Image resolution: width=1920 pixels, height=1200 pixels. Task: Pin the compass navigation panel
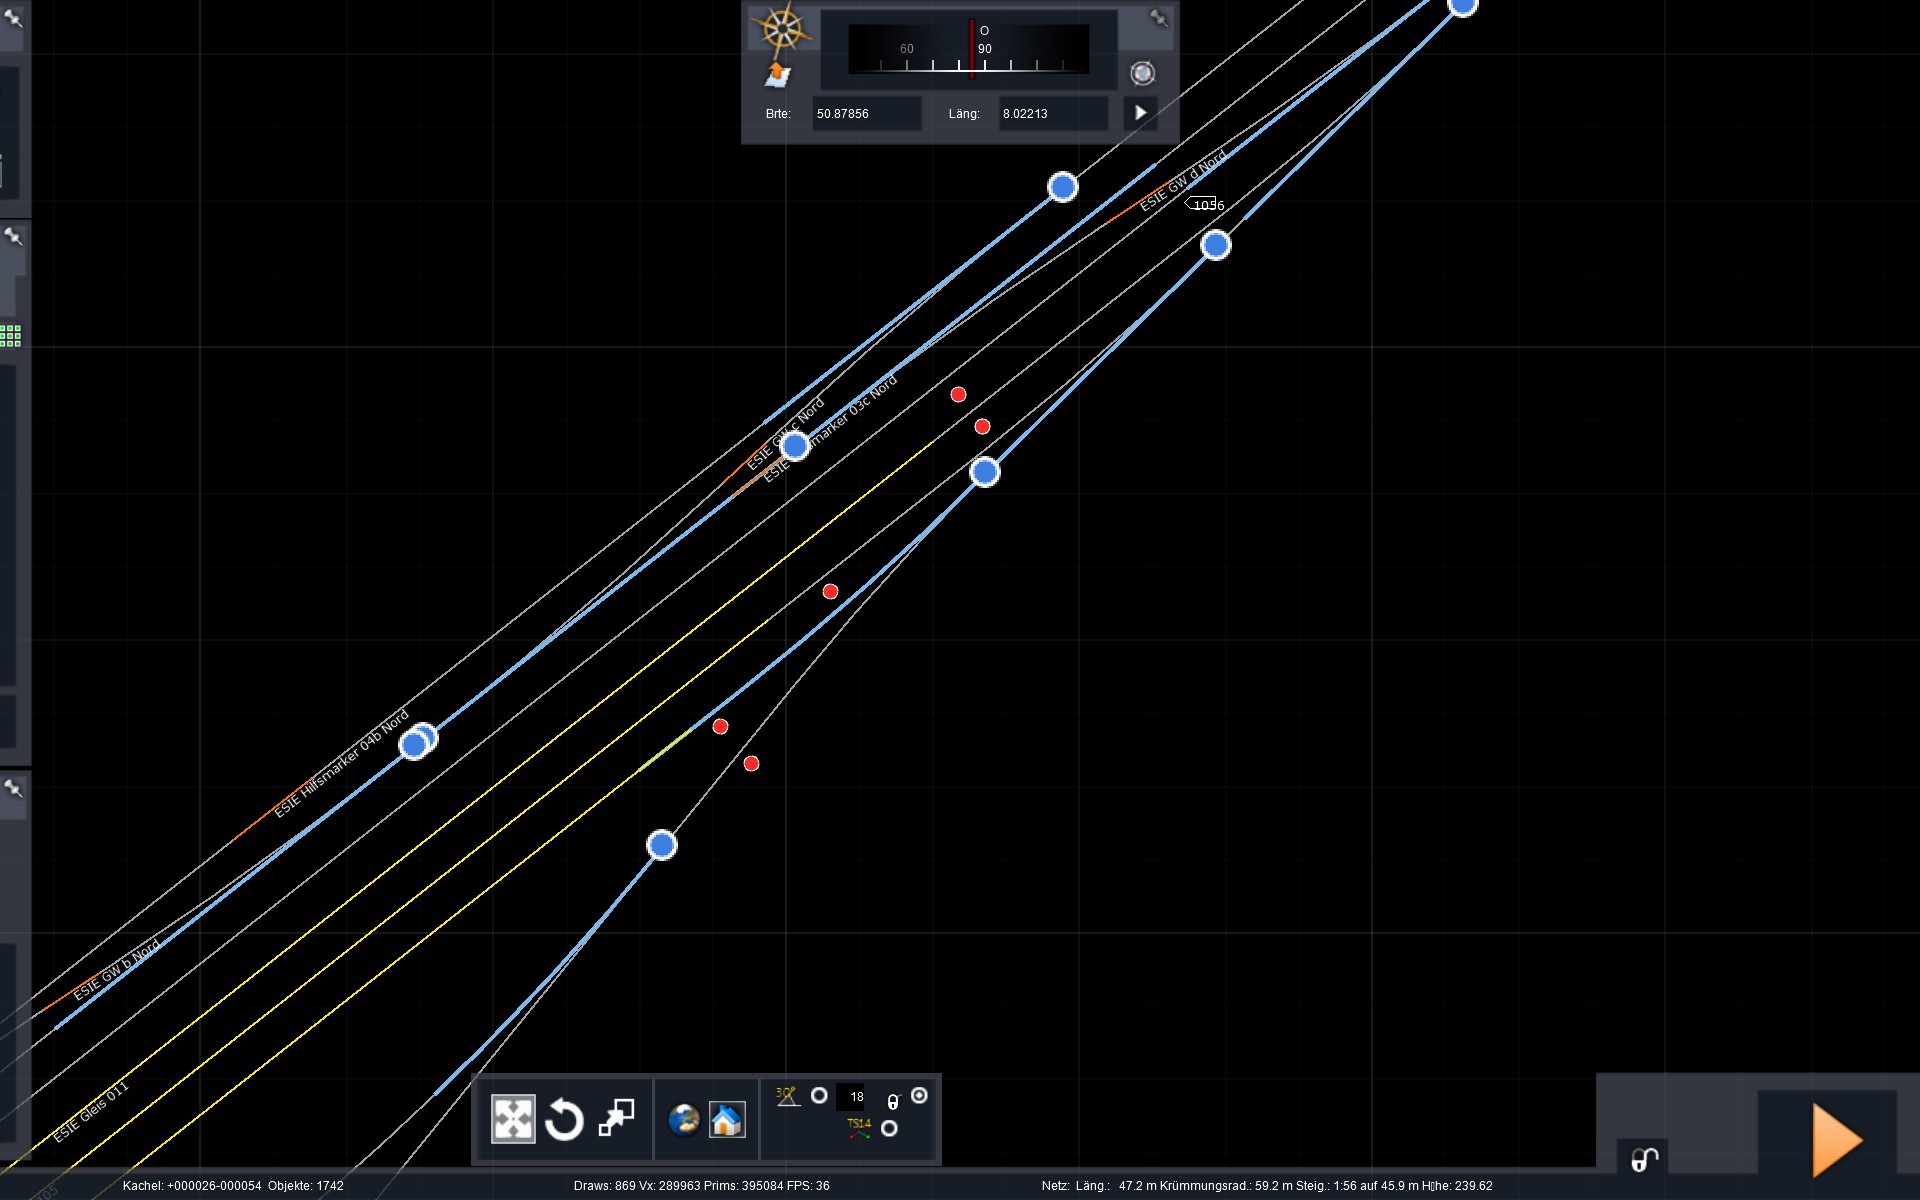point(1158,18)
